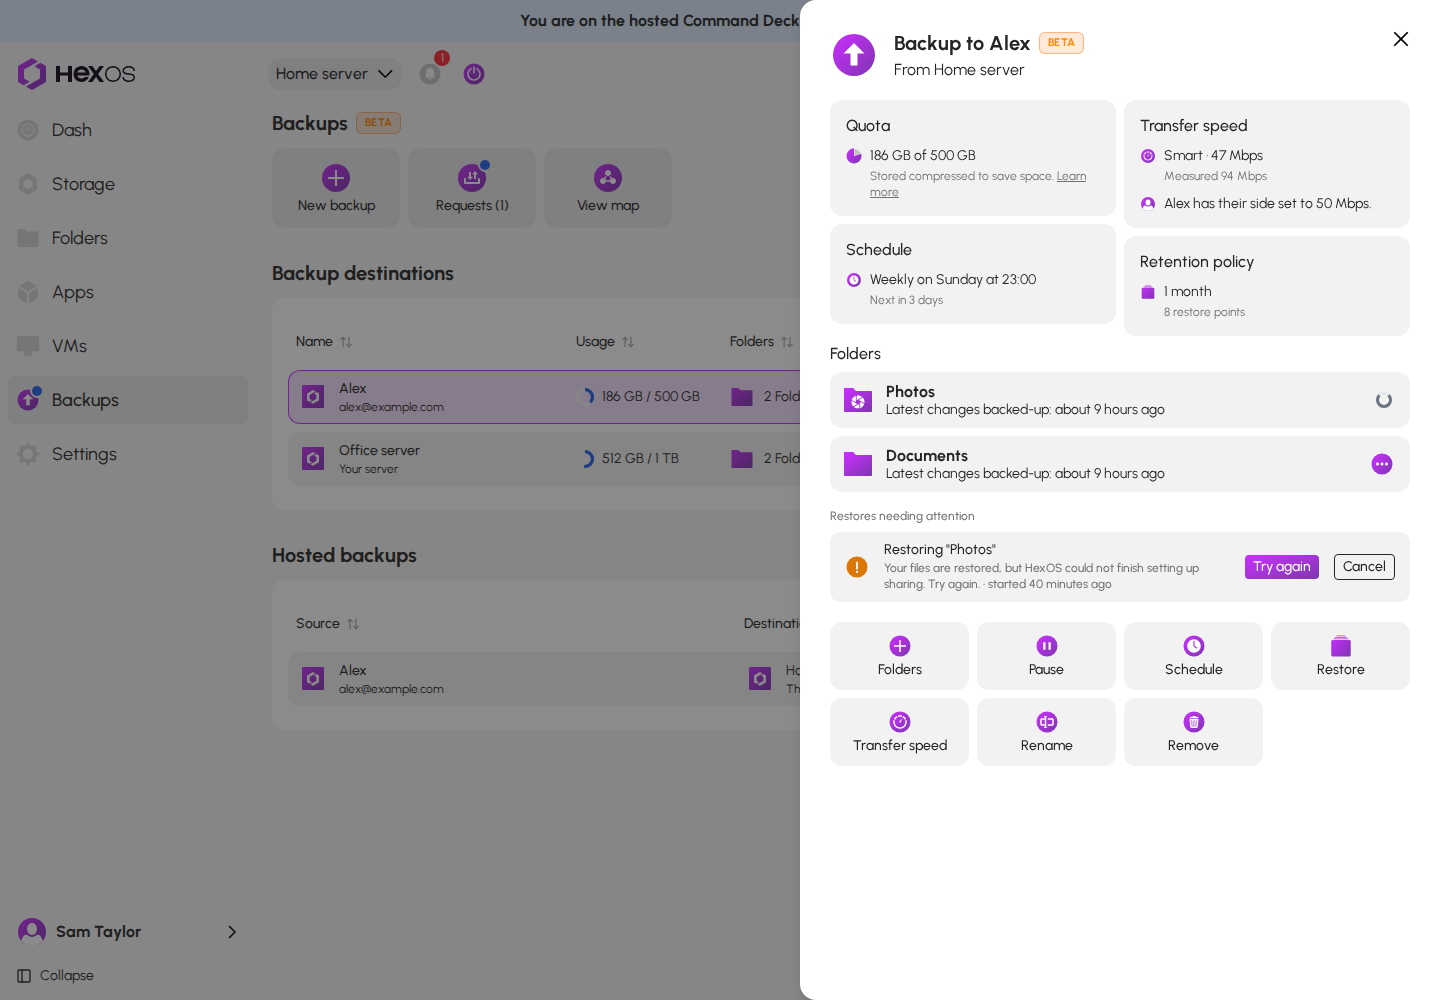Viewport: 1440px width, 1000px height.
Task: Expand the Home server dropdown
Action: tap(334, 74)
